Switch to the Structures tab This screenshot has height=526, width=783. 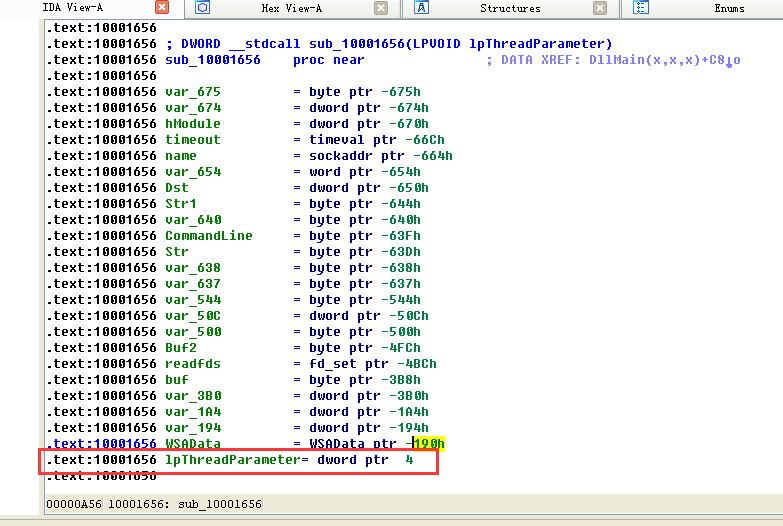pyautogui.click(x=510, y=8)
